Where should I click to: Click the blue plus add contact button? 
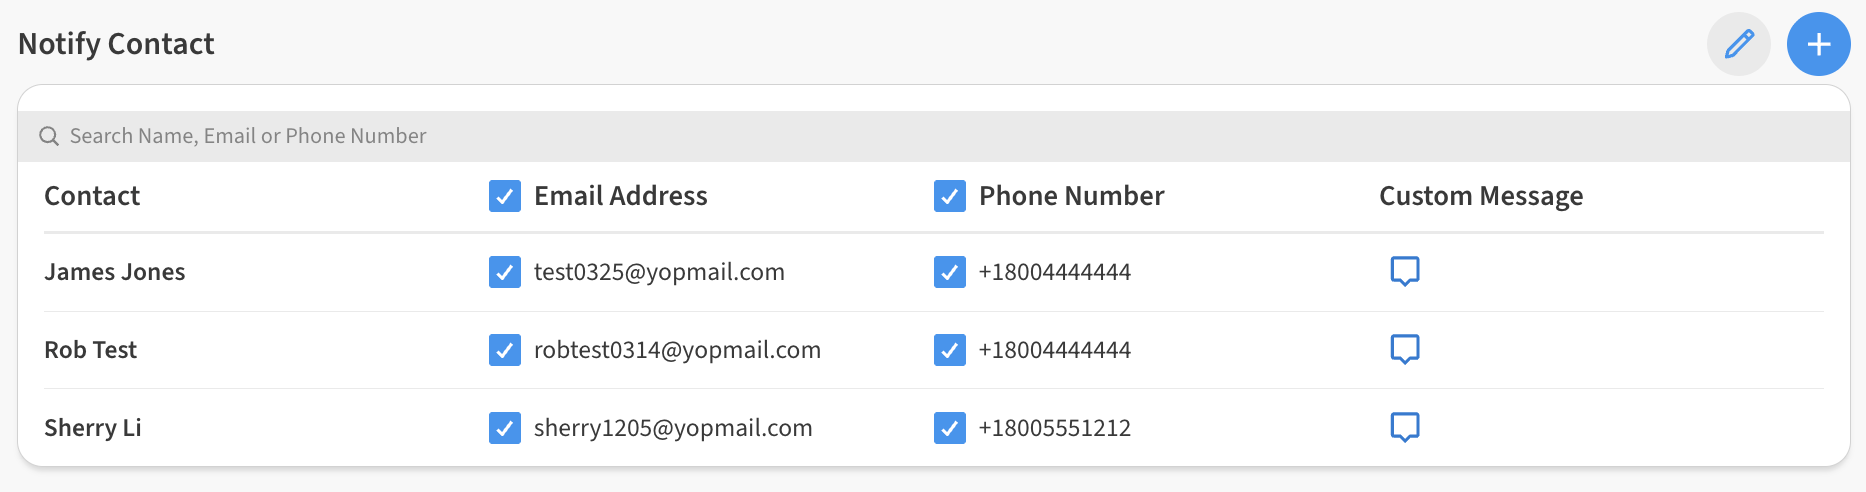[1818, 44]
